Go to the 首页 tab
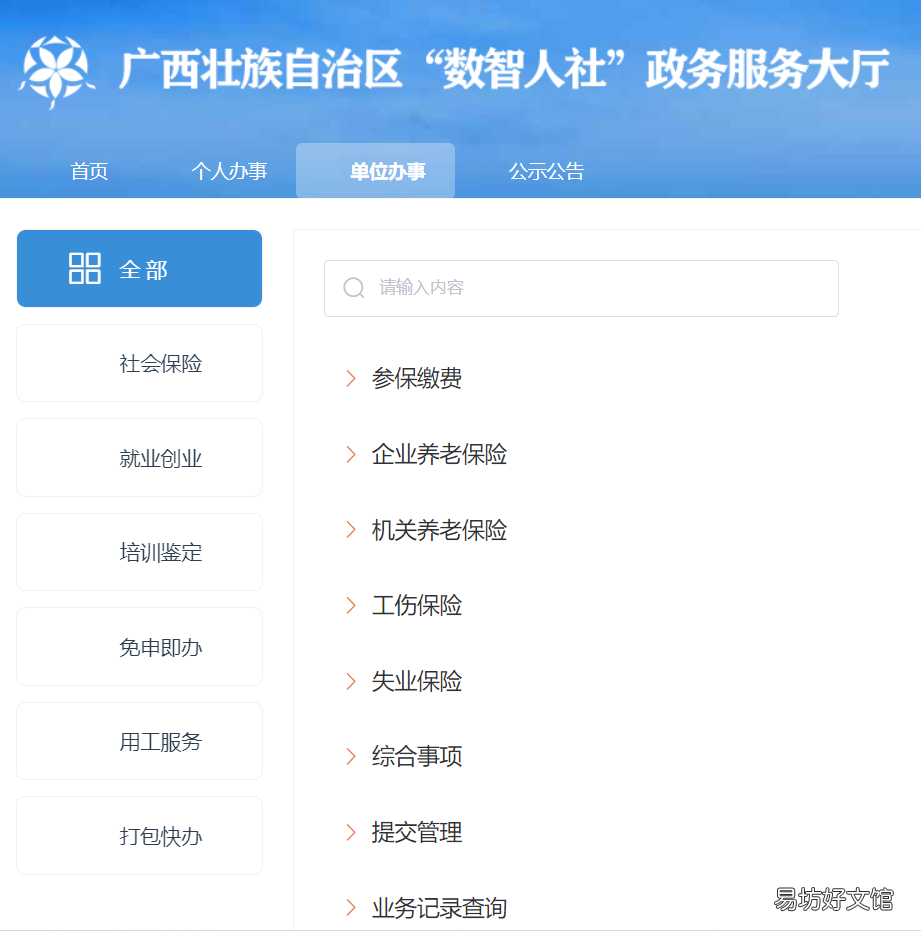The image size is (921, 931). 89,172
